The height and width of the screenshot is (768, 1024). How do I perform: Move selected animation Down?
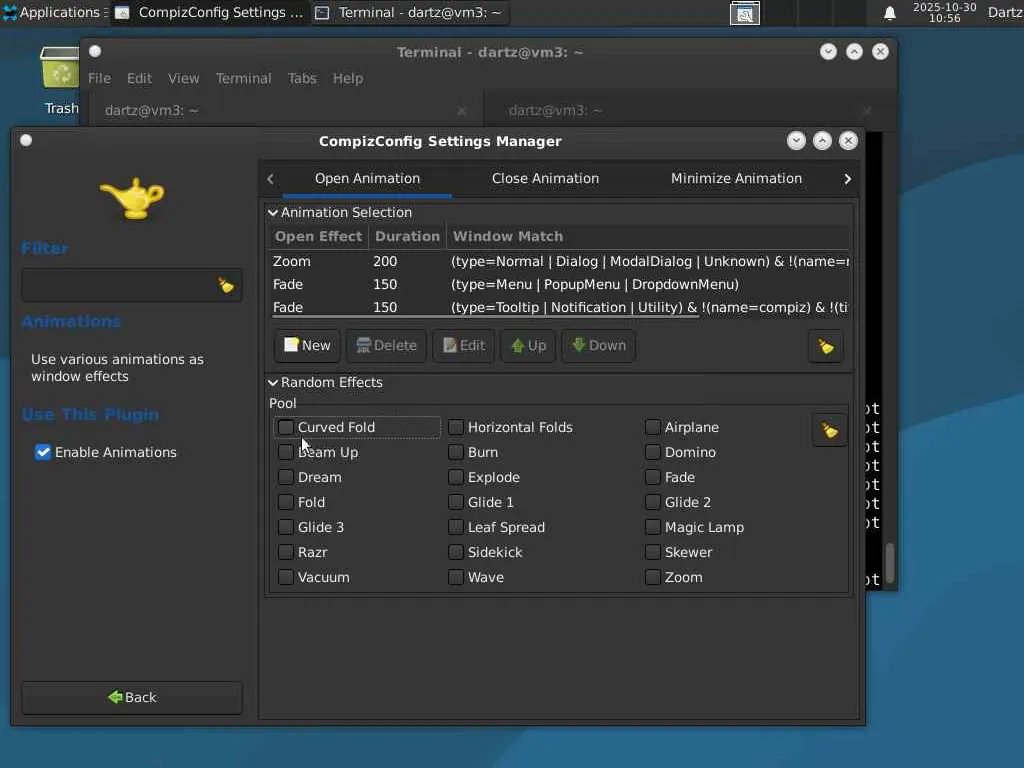click(x=598, y=345)
